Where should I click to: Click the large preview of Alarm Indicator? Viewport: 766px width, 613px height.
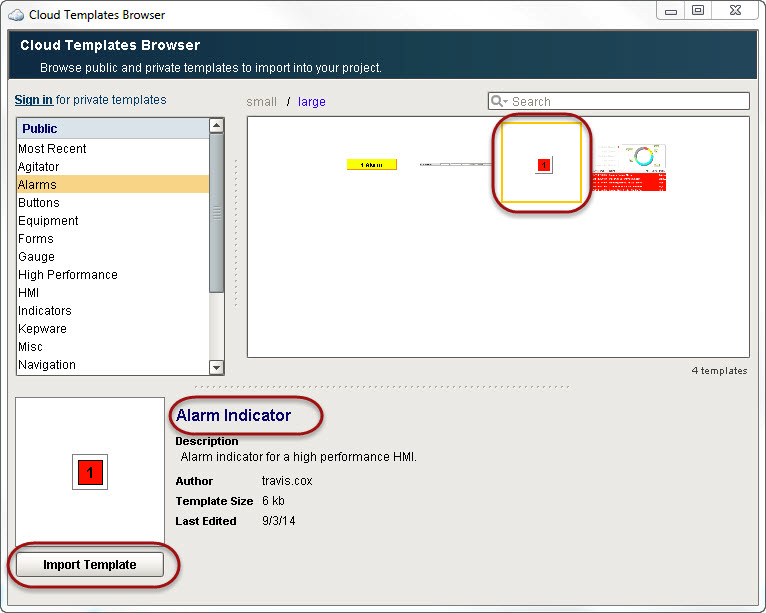point(90,471)
